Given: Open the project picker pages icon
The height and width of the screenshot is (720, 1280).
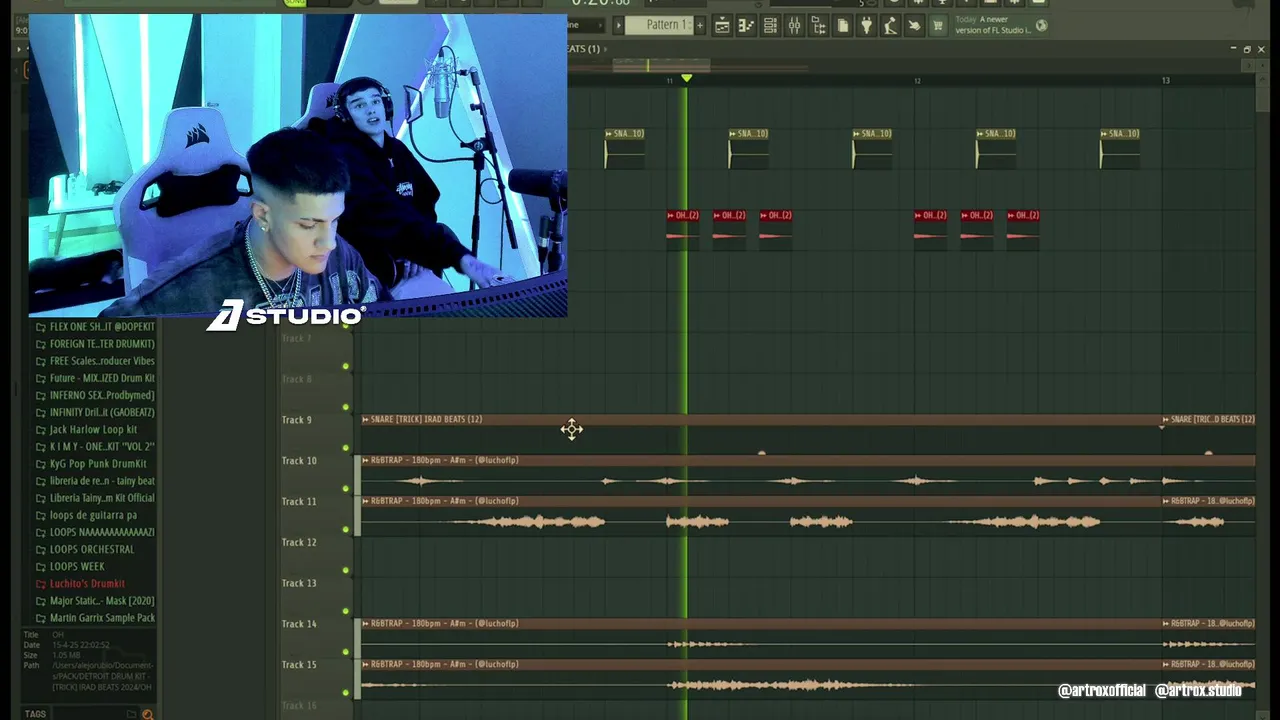Looking at the screenshot, I should pos(842,26).
